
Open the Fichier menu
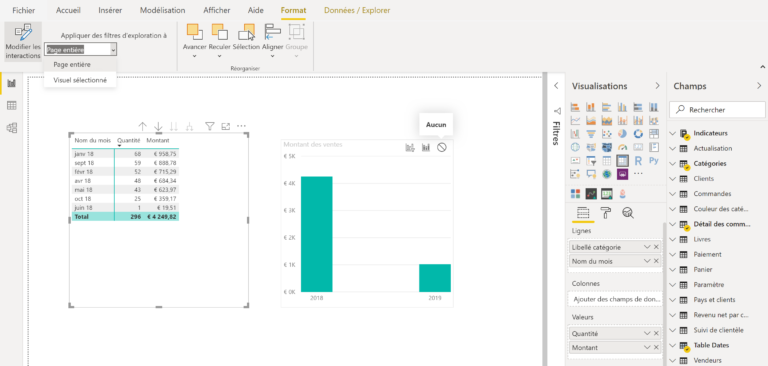tap(24, 10)
